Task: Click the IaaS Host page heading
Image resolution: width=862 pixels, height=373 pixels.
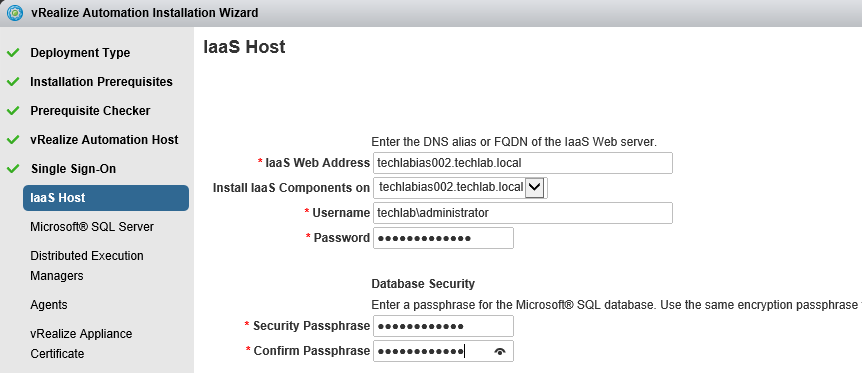Action: [x=244, y=47]
